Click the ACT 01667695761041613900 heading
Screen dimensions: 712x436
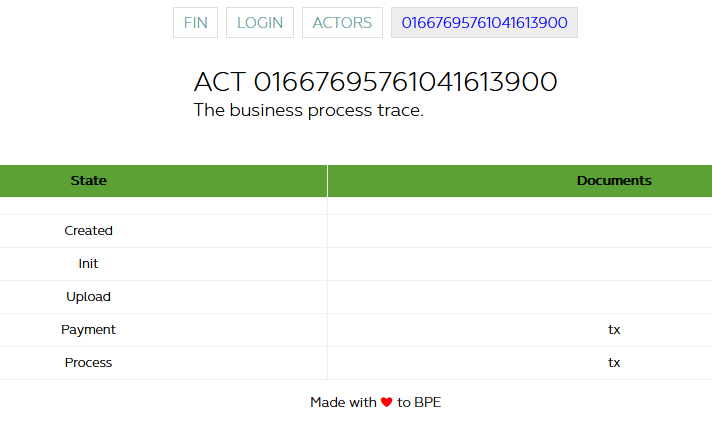point(375,82)
